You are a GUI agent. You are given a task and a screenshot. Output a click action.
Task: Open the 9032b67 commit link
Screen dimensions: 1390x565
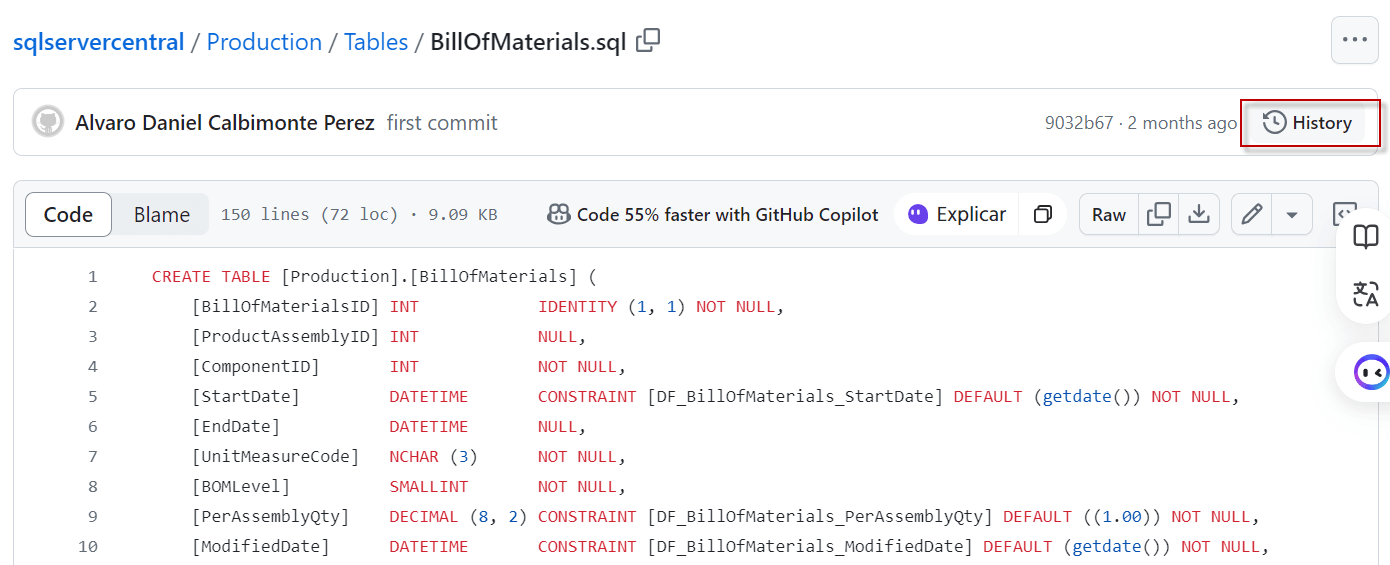pos(1079,123)
